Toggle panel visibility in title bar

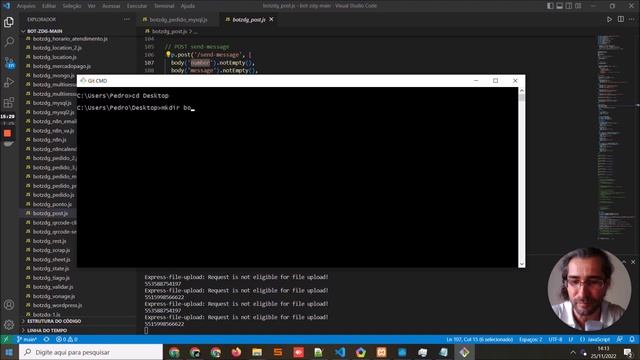coord(560,6)
